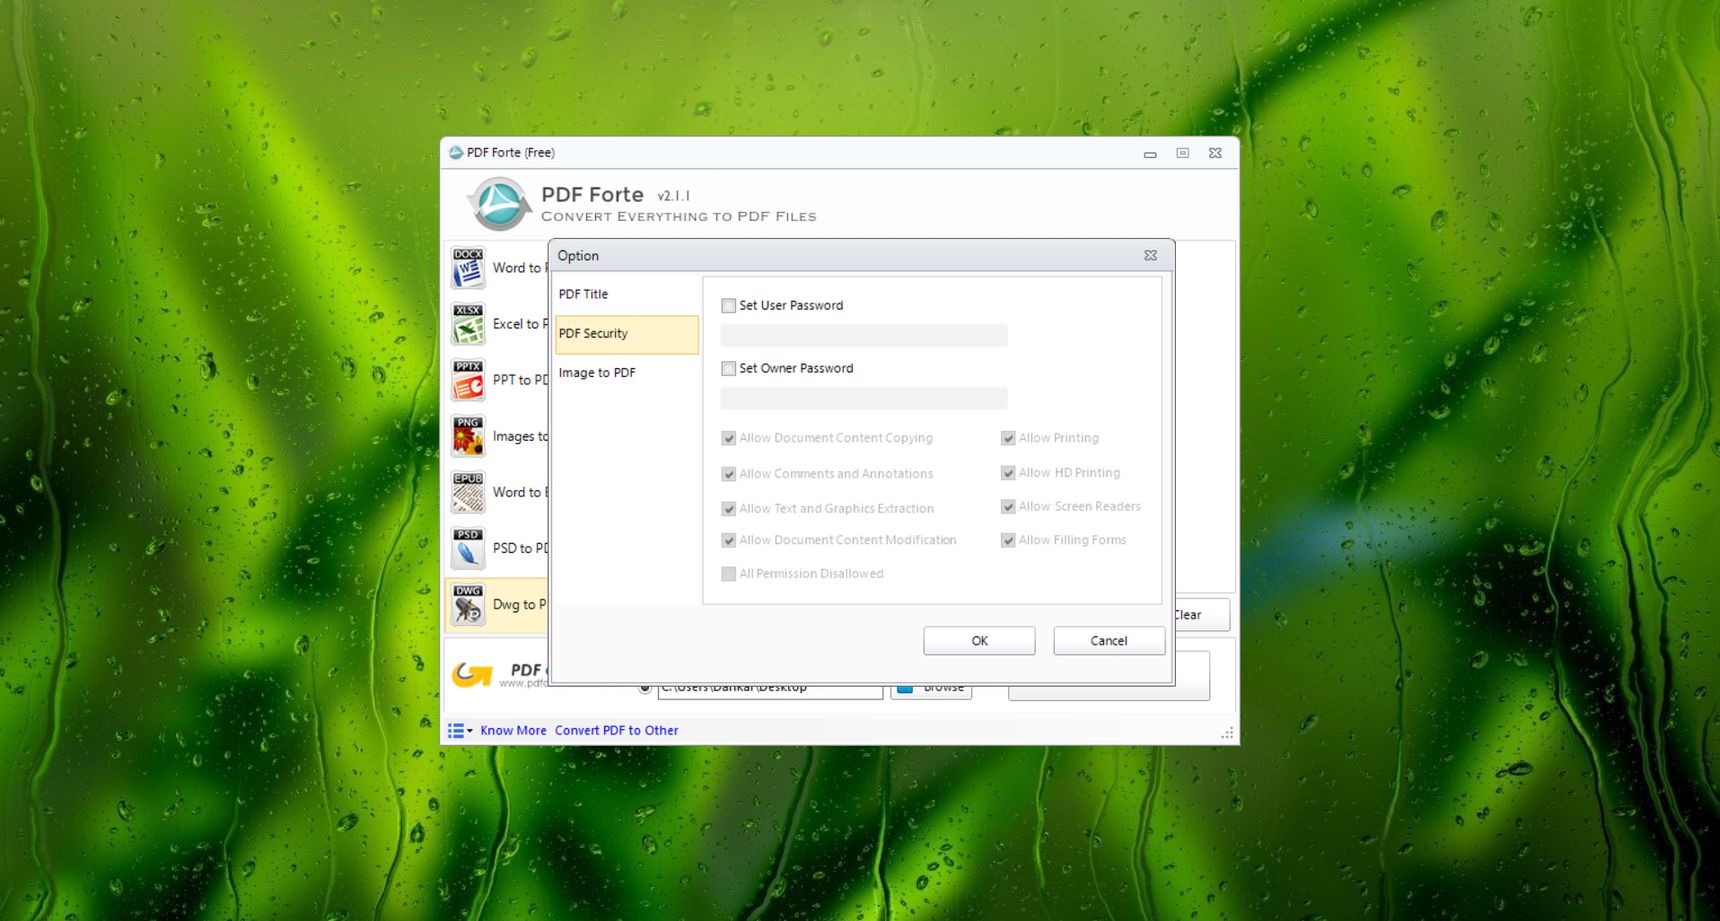The width and height of the screenshot is (1720, 921).
Task: Toggle Allow Comments and Annotations checkbox
Action: coord(728,474)
